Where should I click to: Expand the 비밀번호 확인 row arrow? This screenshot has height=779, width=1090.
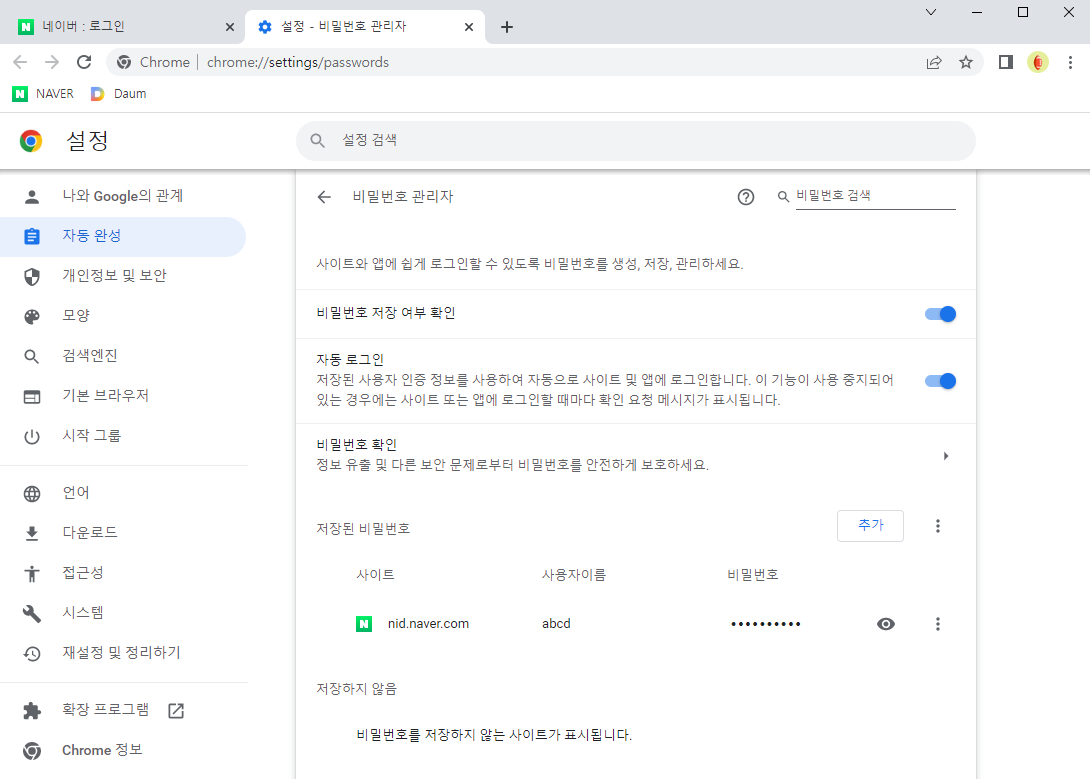point(945,456)
